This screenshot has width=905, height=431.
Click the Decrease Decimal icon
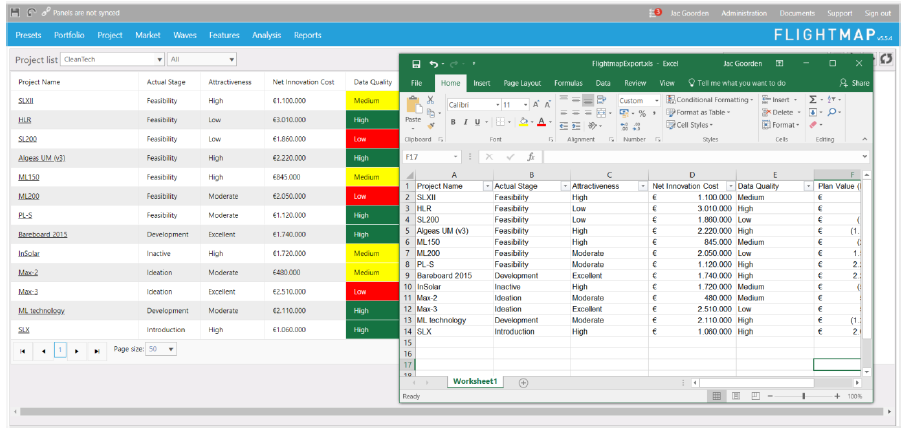pos(637,126)
